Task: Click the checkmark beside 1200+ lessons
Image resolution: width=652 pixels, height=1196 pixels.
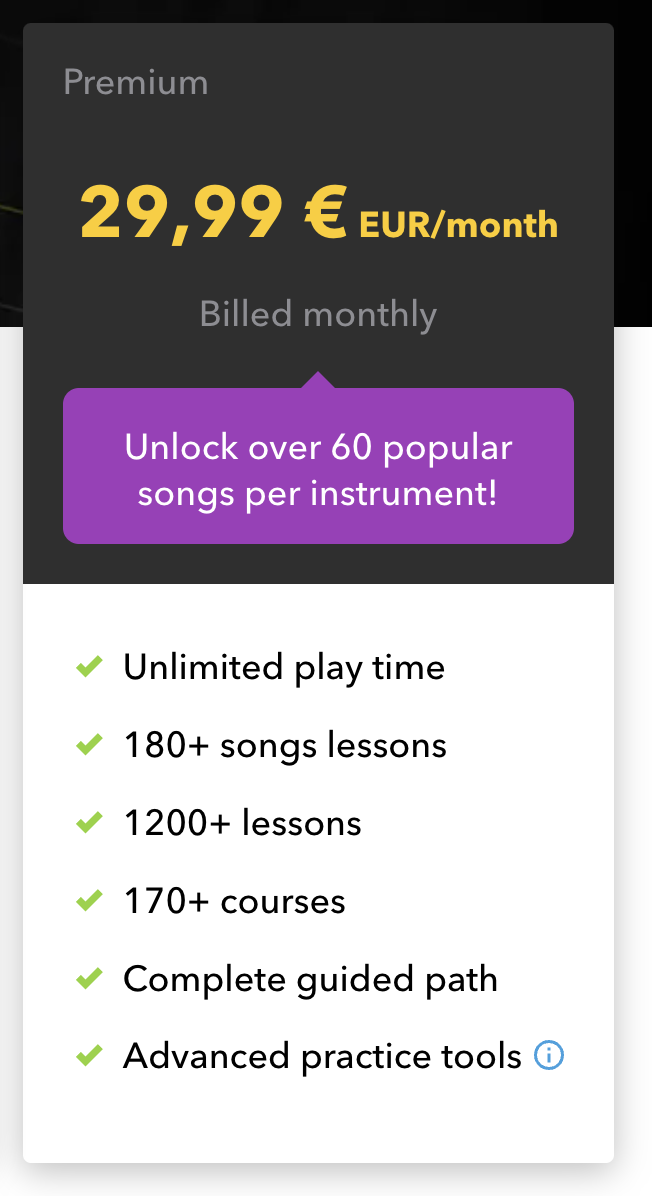Action: pyautogui.click(x=89, y=822)
